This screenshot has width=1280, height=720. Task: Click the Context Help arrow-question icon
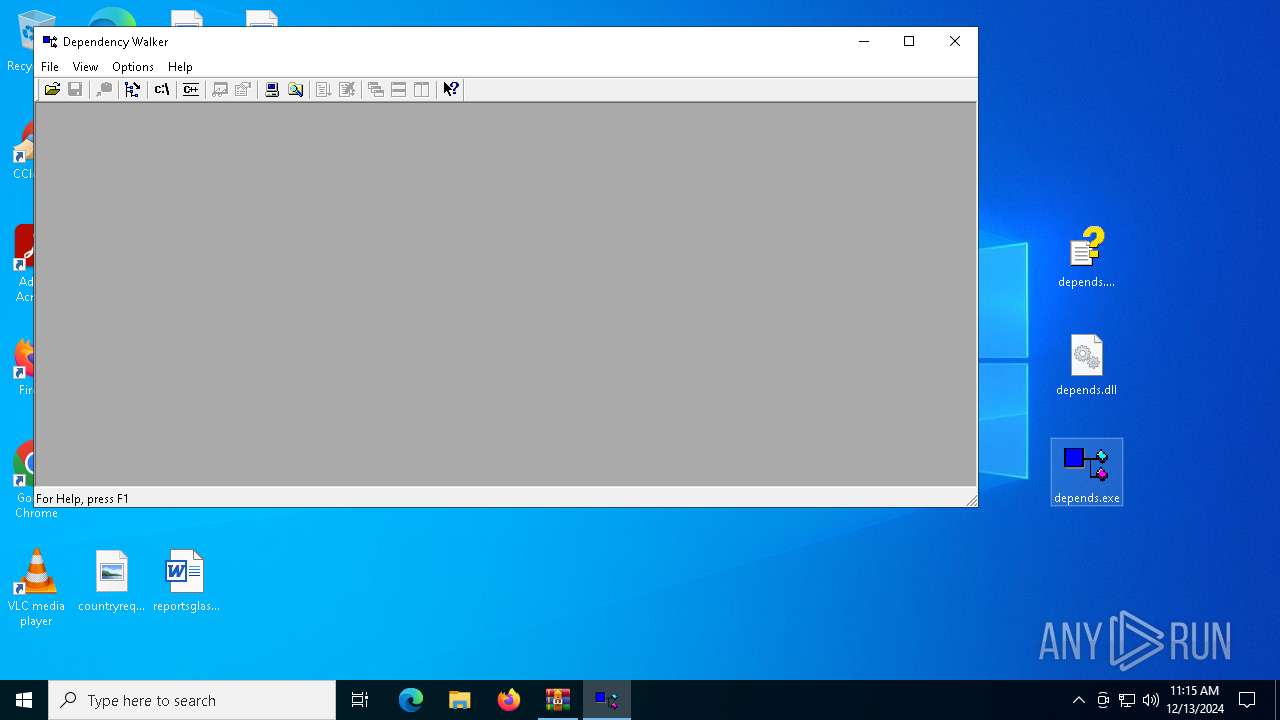[x=451, y=89]
